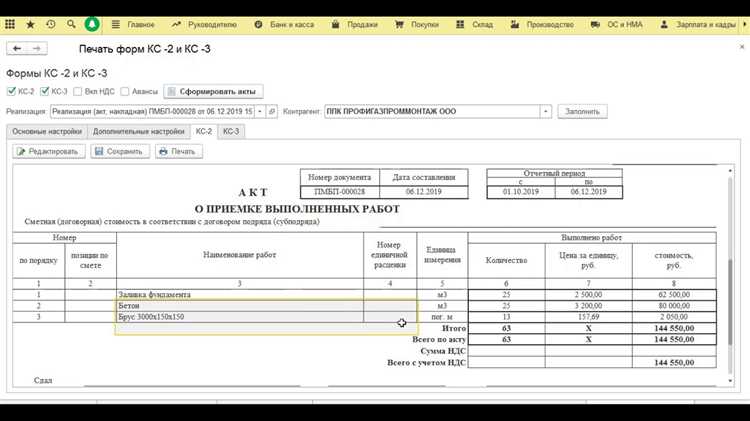750x421 pixels.
Task: Select price cell 157,69
Action: [x=588, y=317]
